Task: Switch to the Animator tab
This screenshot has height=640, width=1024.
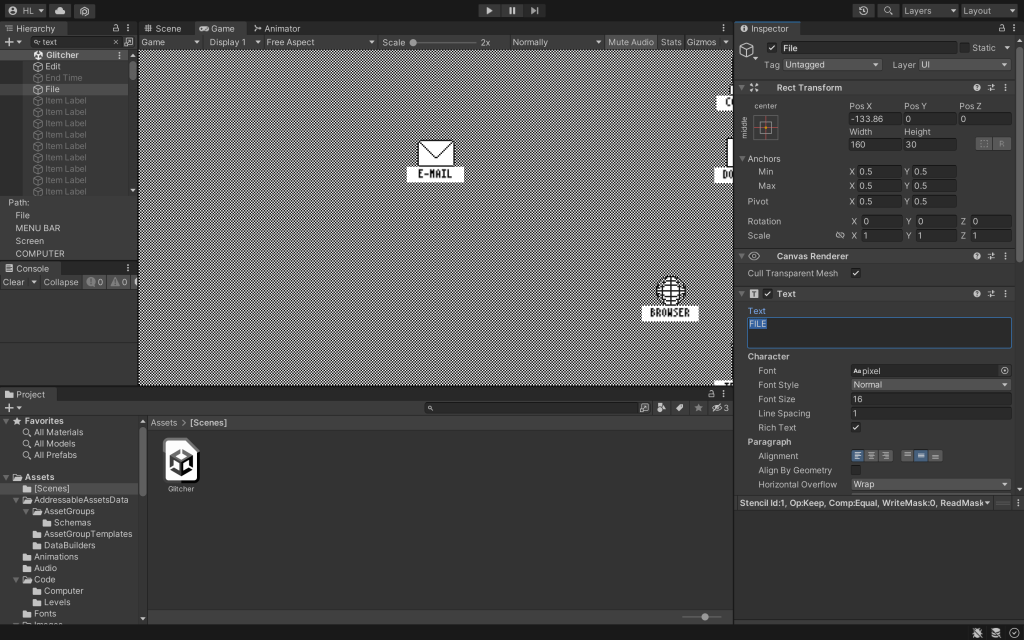Action: (x=276, y=29)
